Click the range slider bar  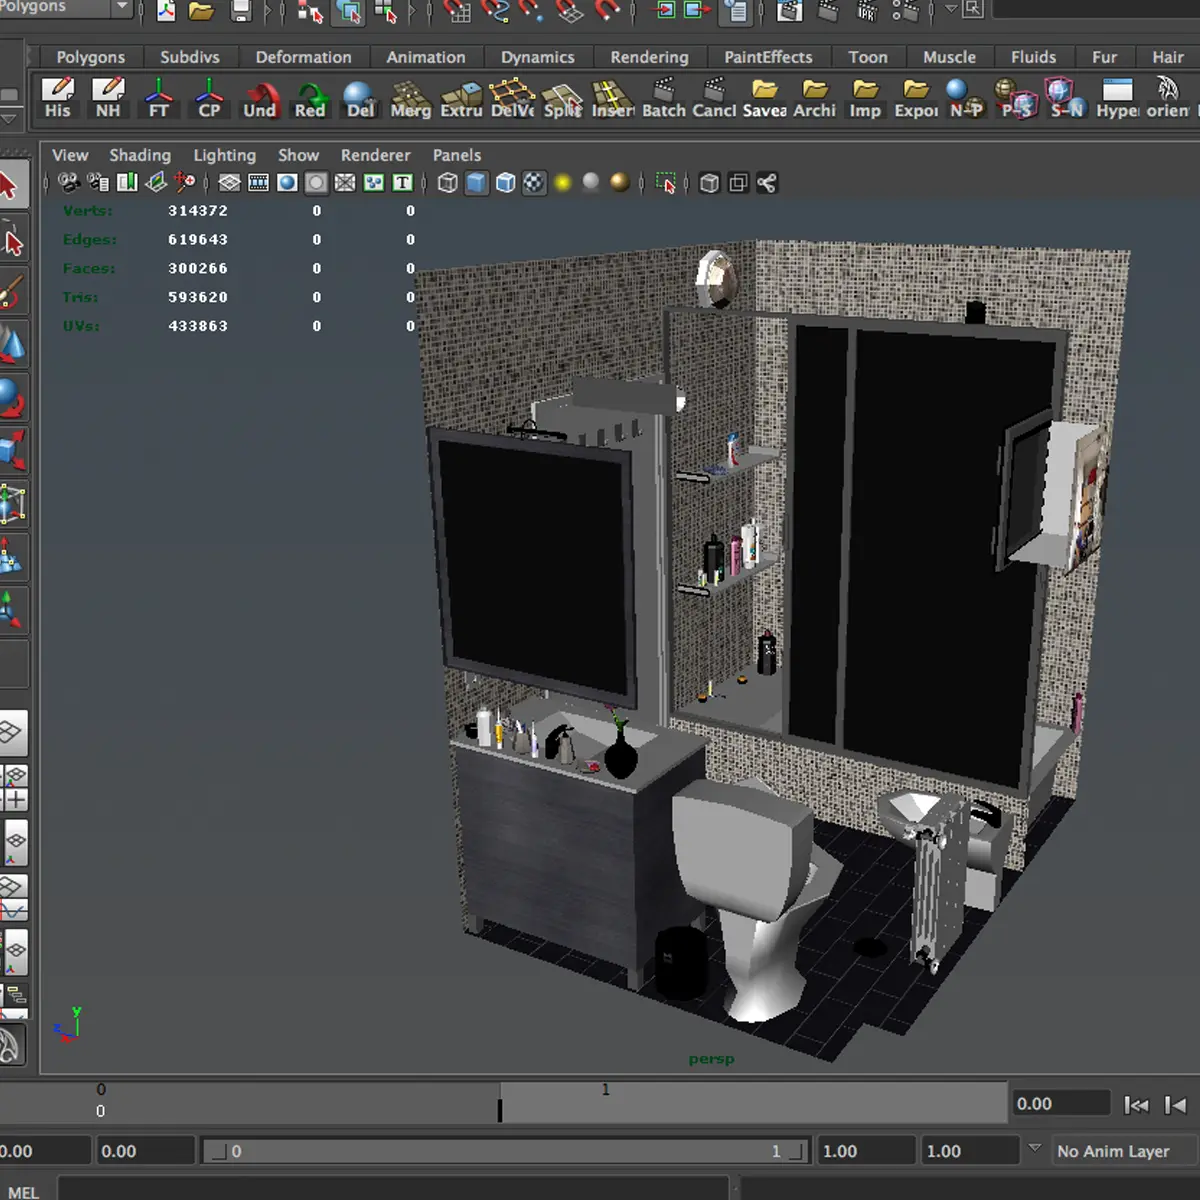[505, 1151]
